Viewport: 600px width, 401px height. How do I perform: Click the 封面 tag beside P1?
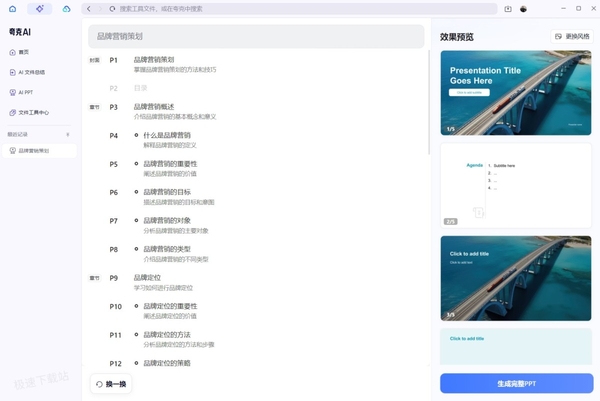(x=95, y=60)
